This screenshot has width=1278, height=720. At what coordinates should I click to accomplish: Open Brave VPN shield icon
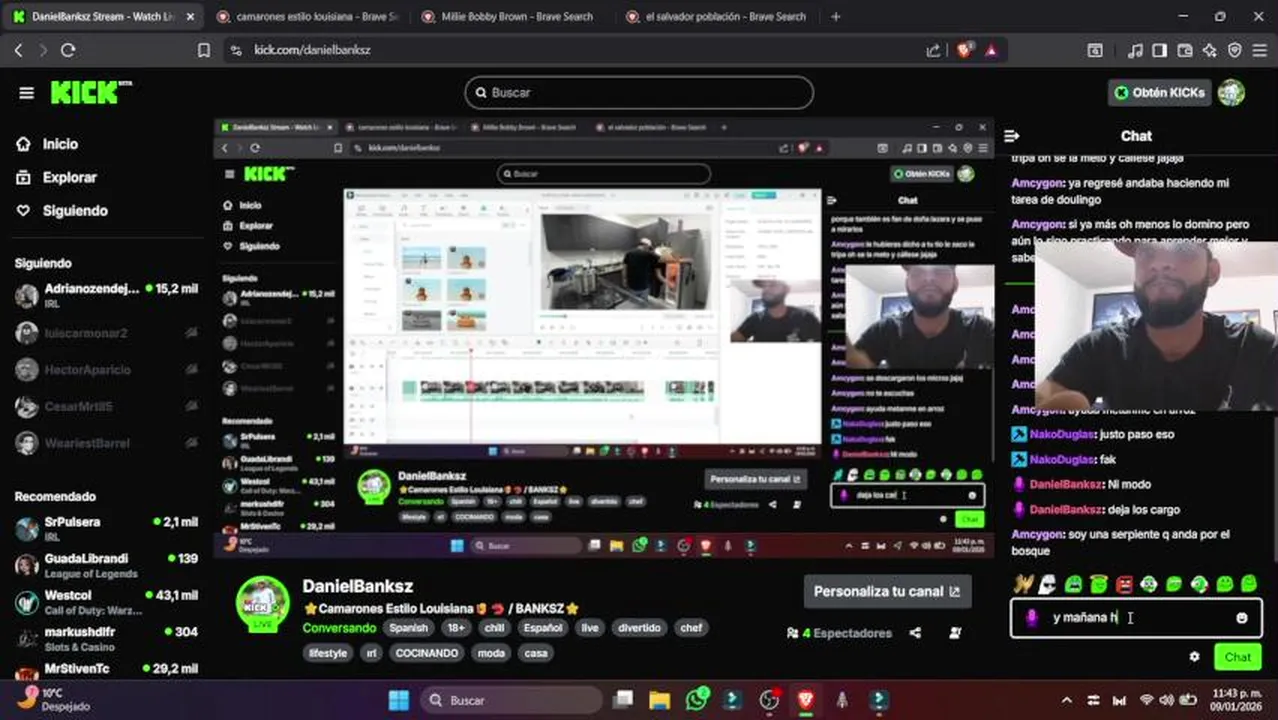pos(1235,50)
